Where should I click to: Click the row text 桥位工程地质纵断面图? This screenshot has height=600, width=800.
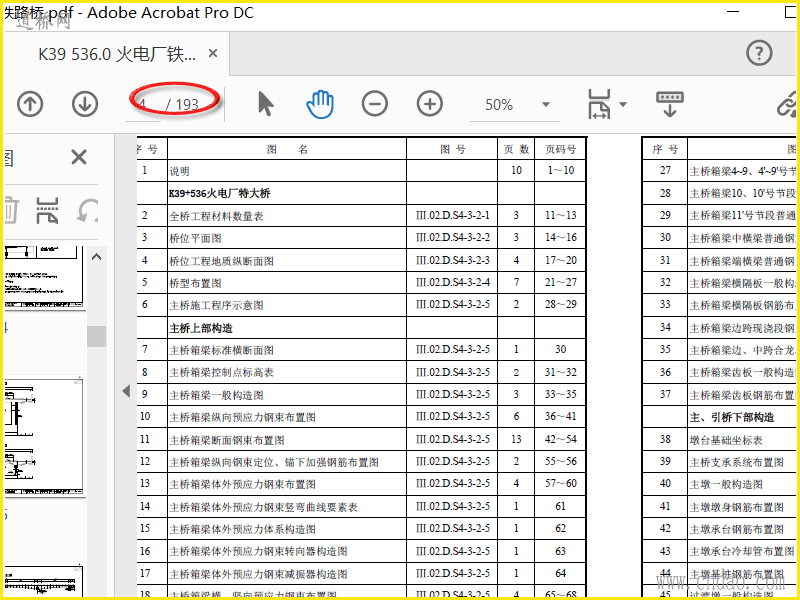(221, 261)
